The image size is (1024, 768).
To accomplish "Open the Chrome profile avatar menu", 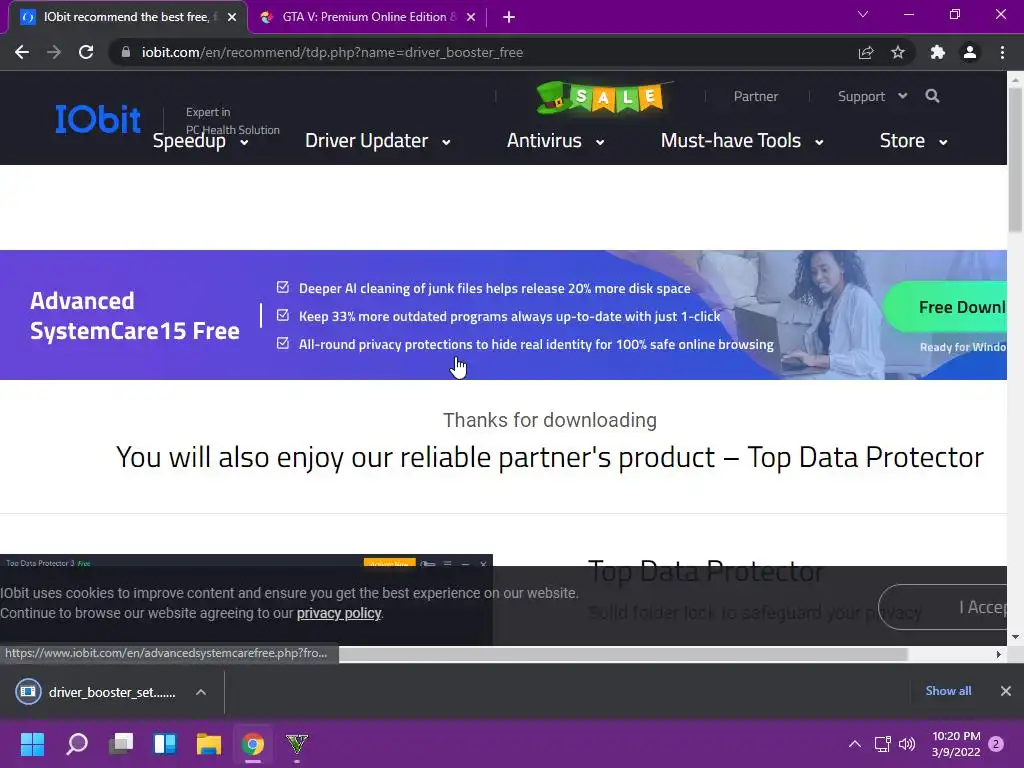I will pos(970,52).
